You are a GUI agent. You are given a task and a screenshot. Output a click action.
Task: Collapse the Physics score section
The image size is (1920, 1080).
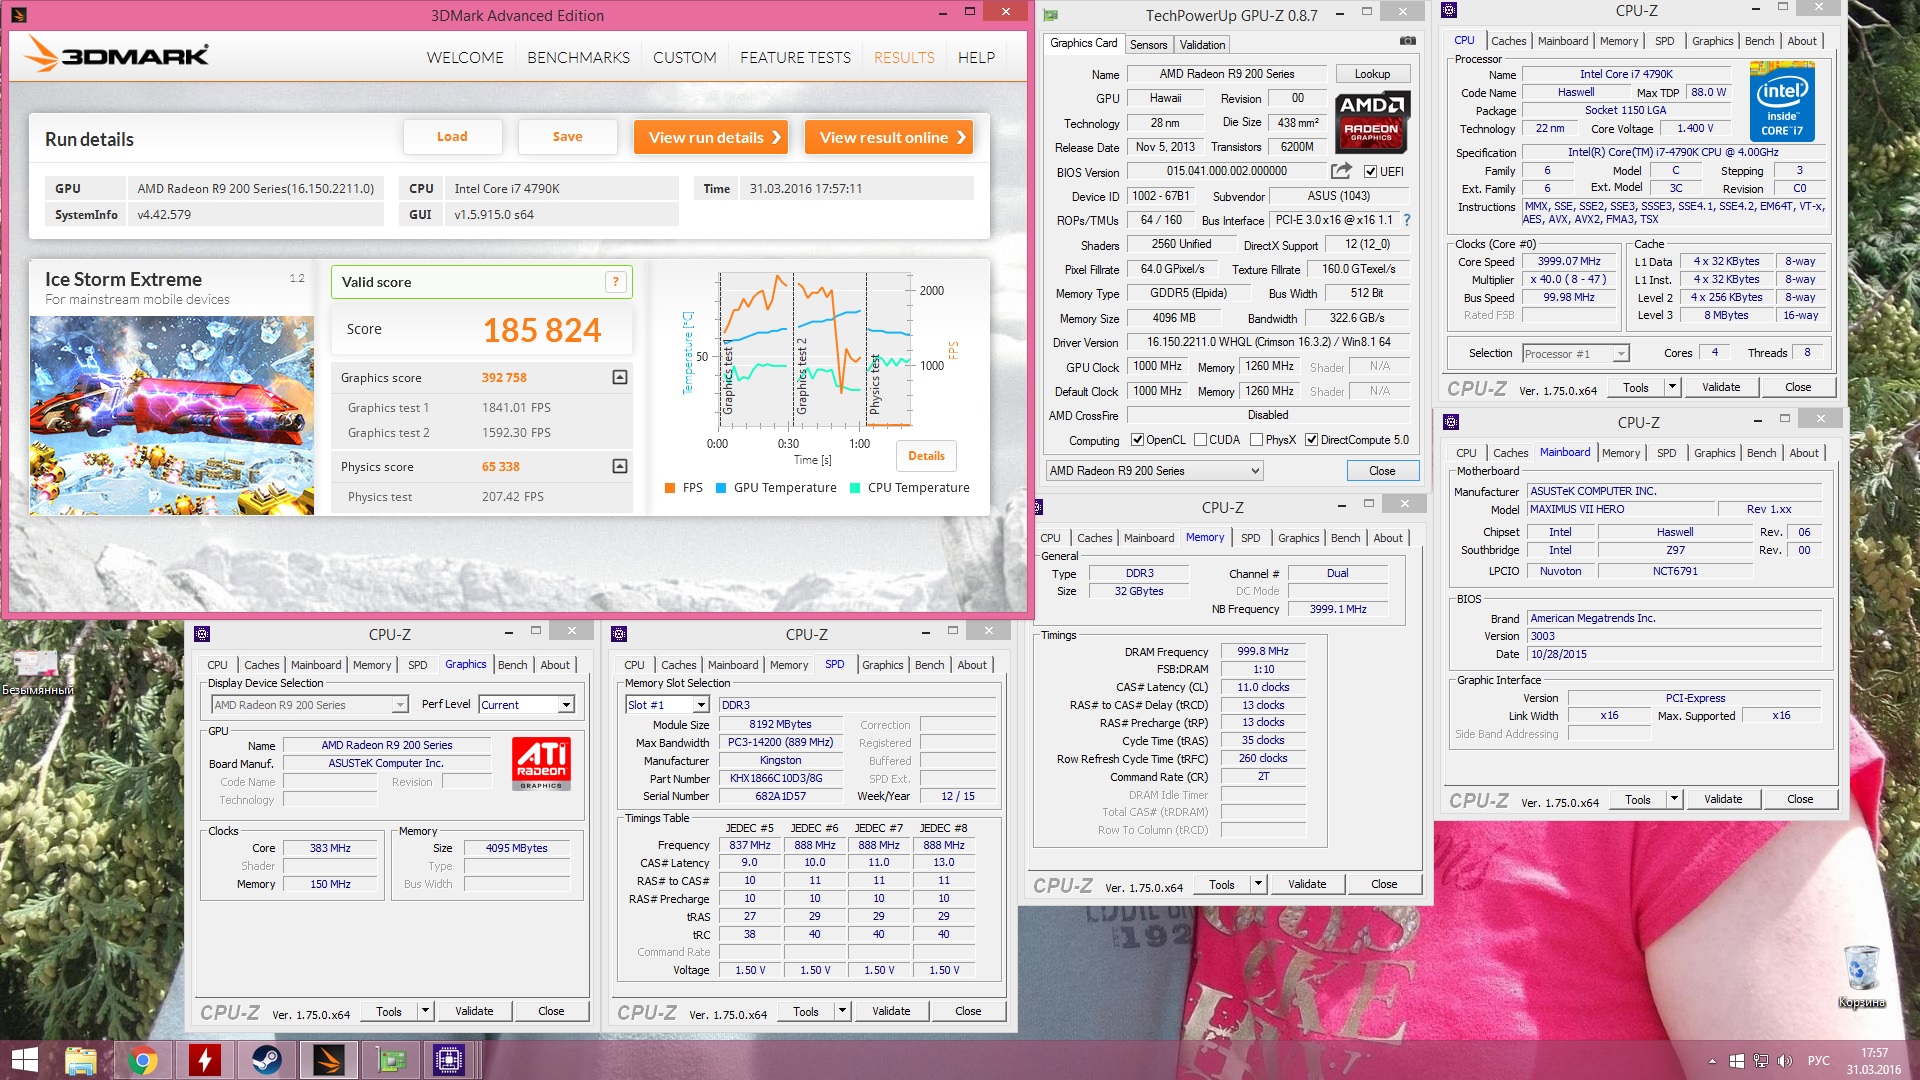[620, 466]
